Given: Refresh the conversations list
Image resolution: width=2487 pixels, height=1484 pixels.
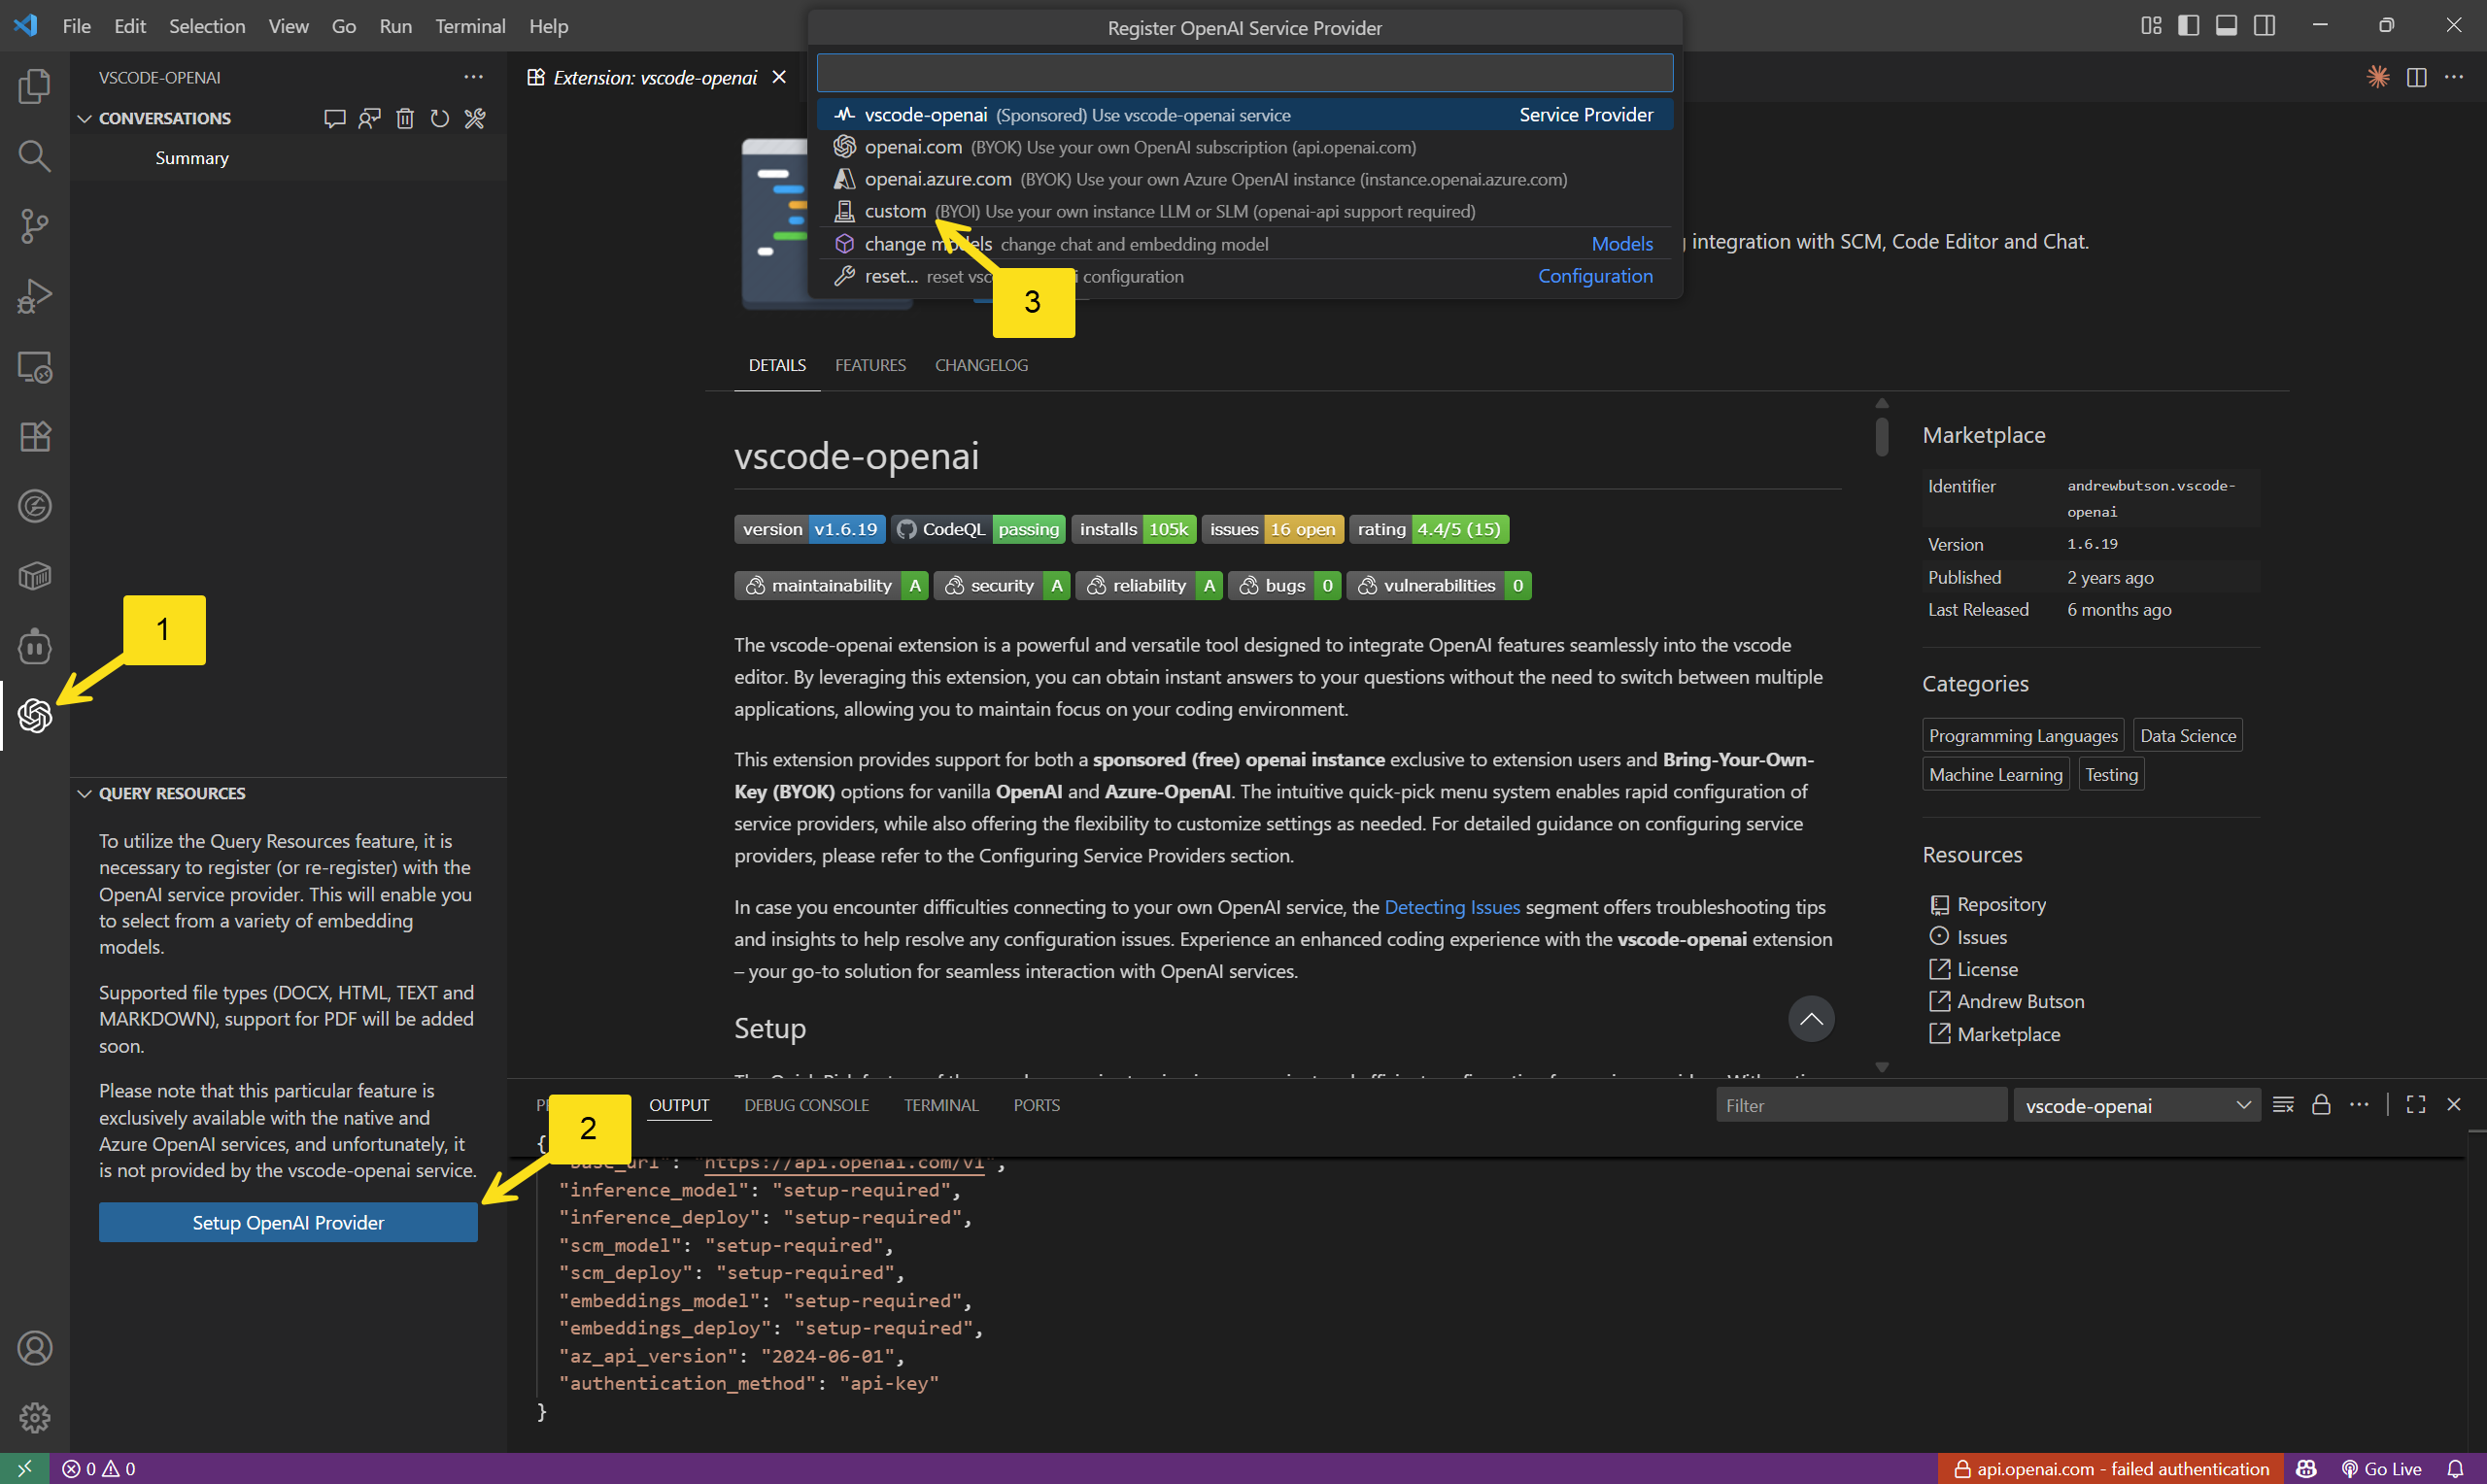Looking at the screenshot, I should (x=439, y=118).
